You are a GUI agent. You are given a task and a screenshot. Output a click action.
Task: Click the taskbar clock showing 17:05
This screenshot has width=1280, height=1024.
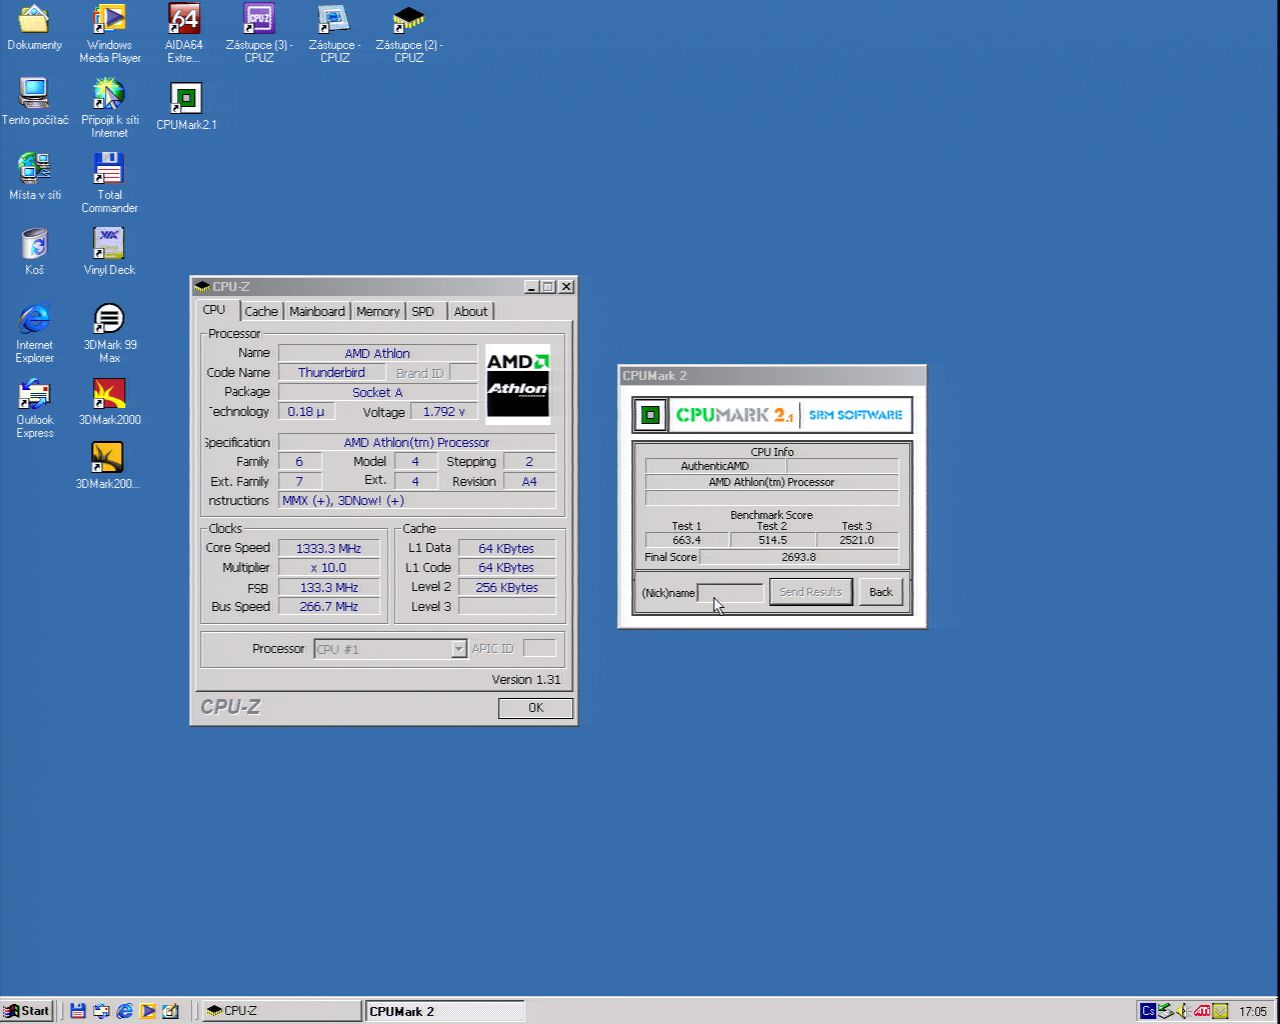[x=1253, y=1012]
